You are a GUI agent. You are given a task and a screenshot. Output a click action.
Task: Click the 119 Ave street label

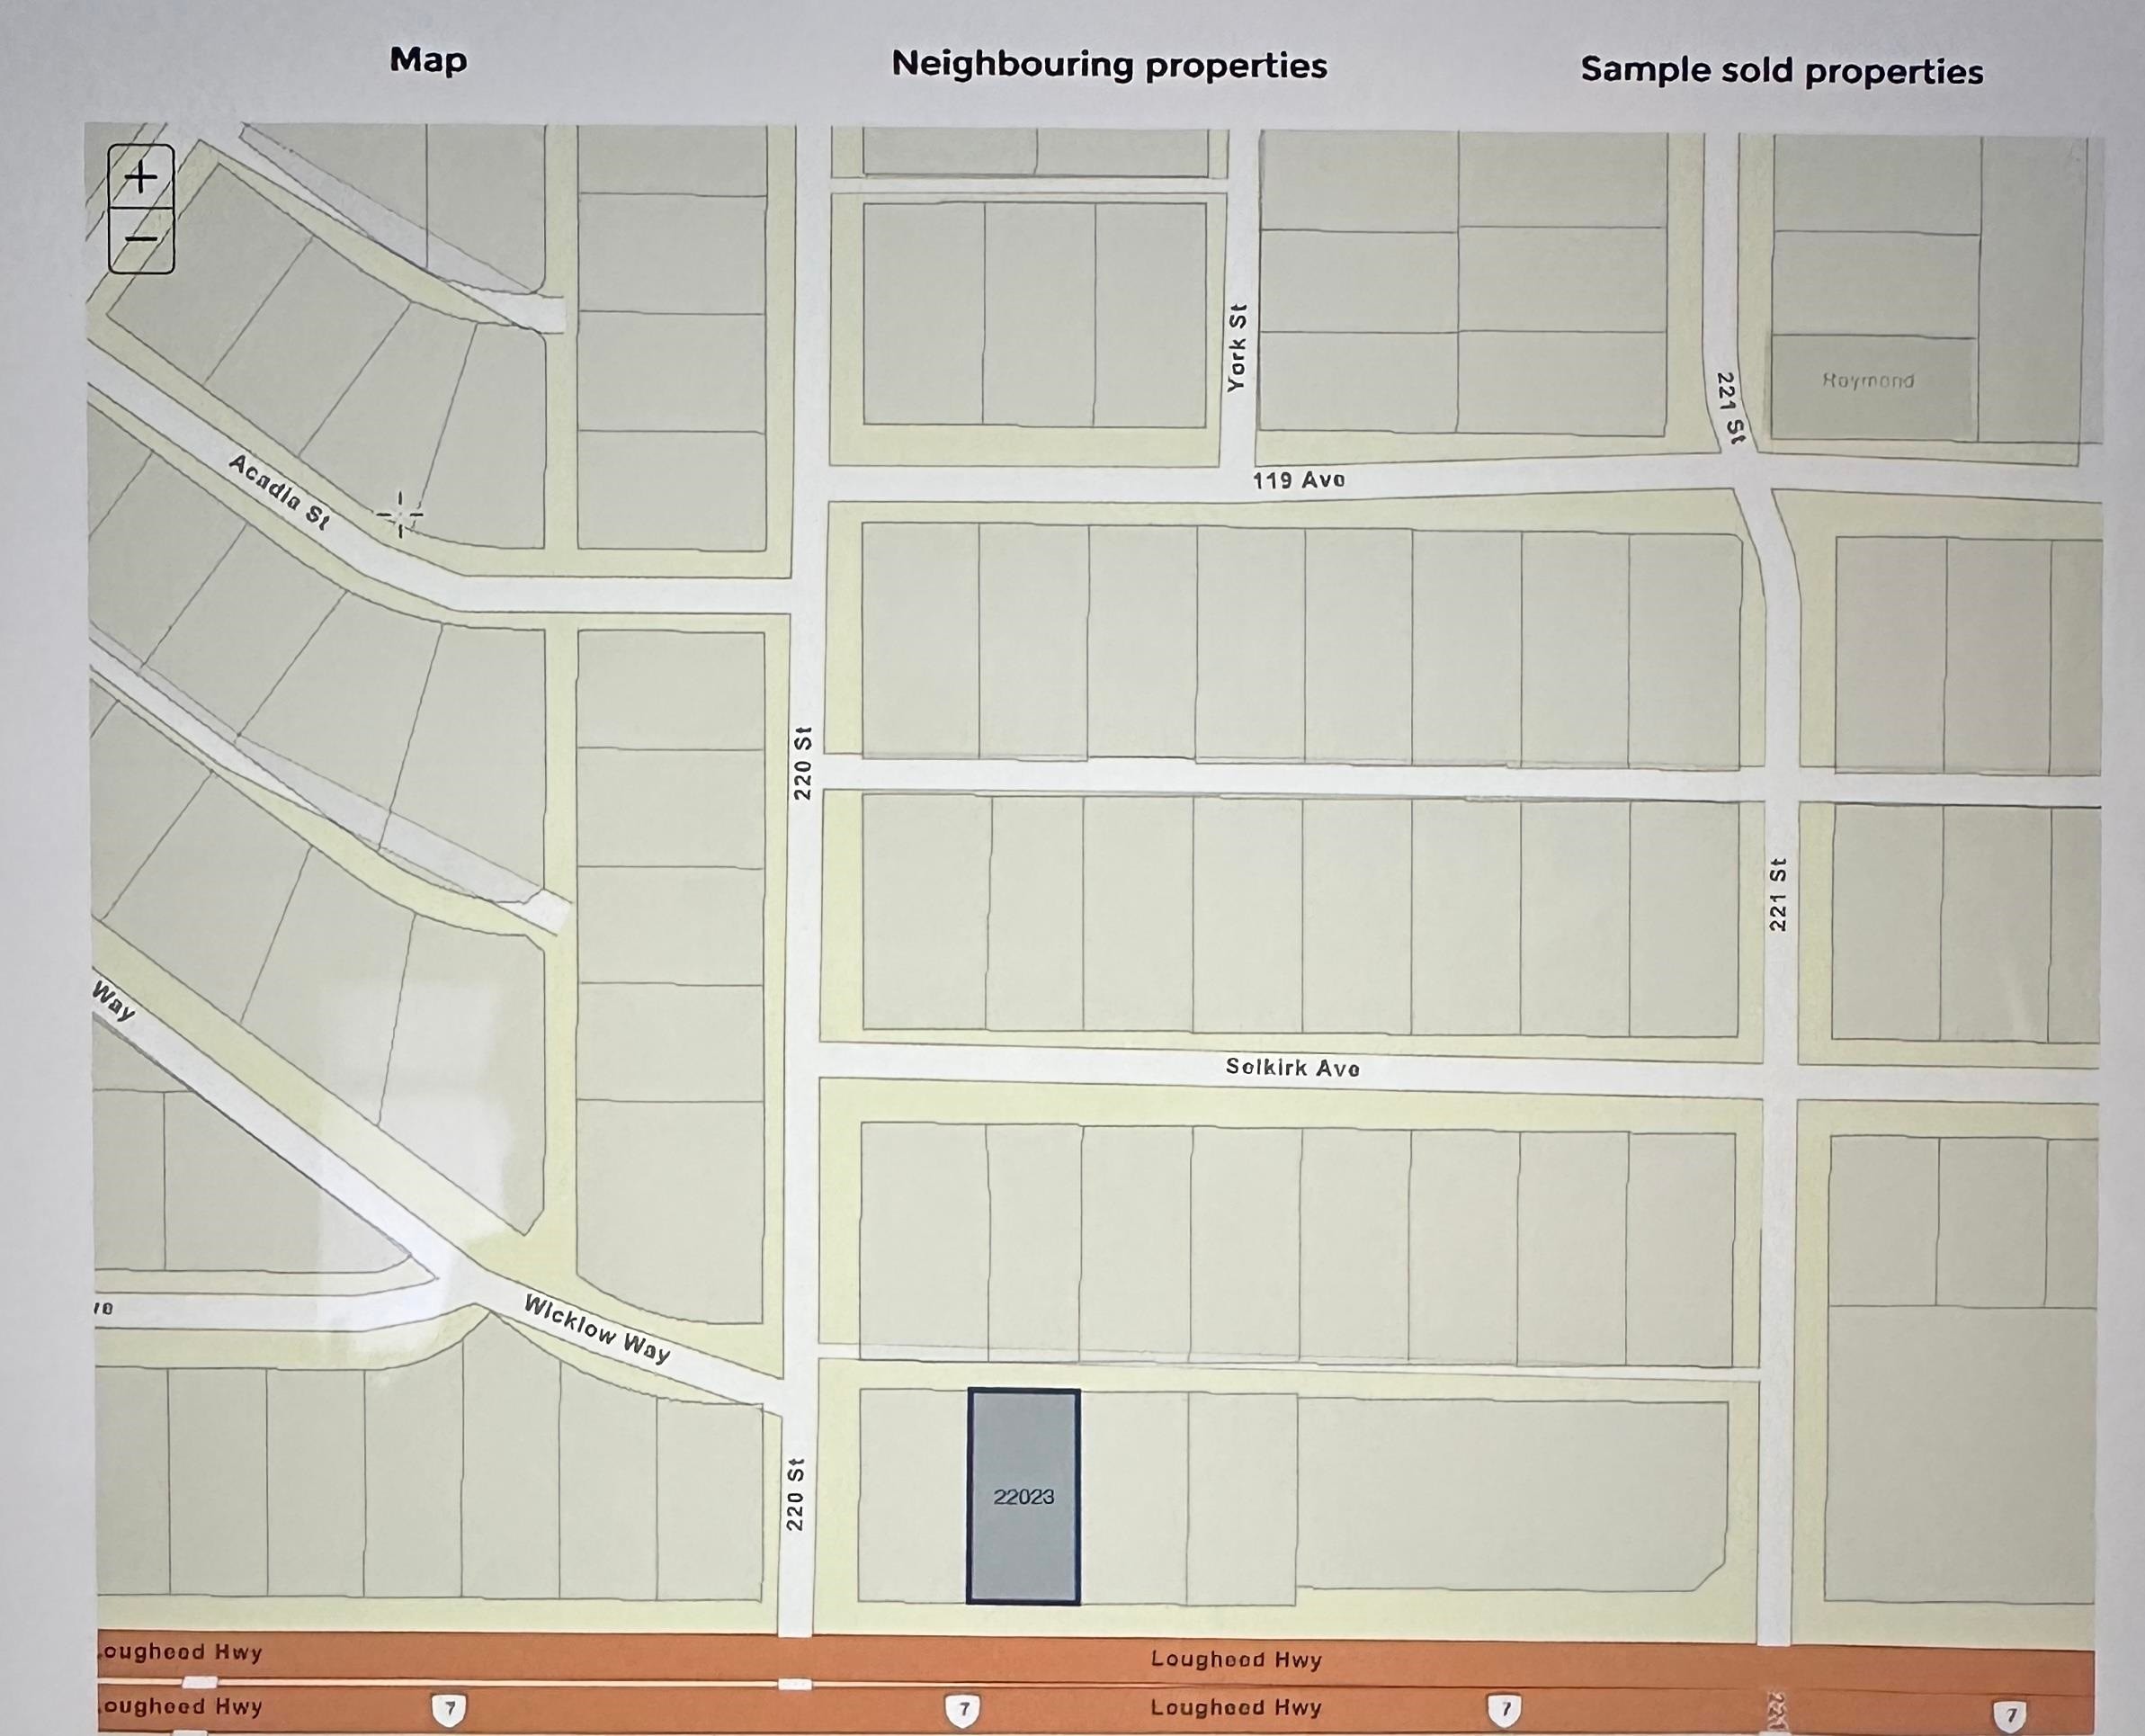[x=1298, y=480]
